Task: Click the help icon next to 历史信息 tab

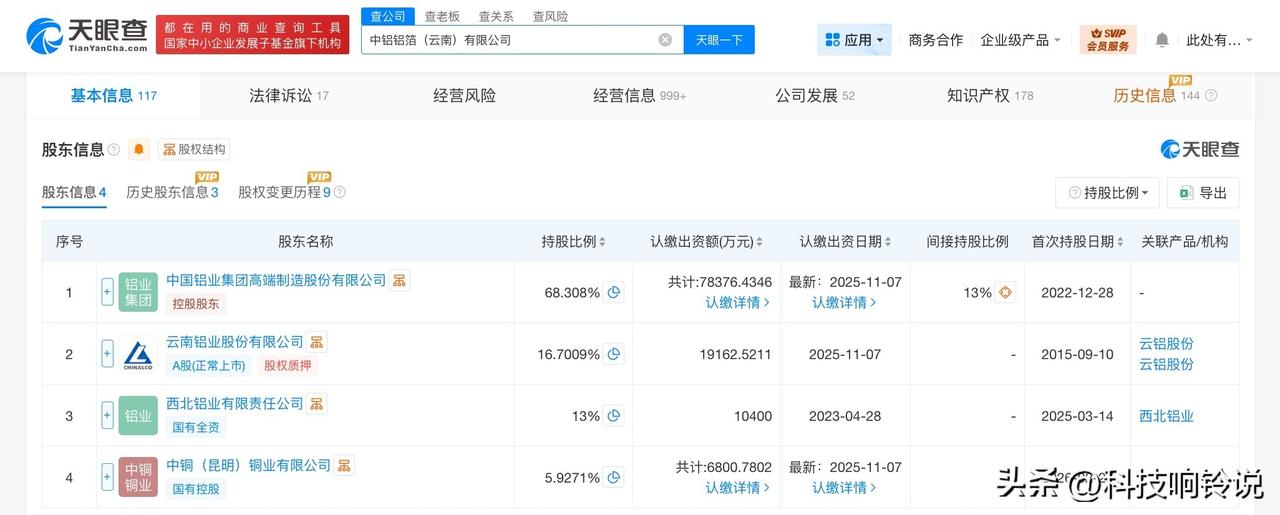Action: (x=1211, y=96)
